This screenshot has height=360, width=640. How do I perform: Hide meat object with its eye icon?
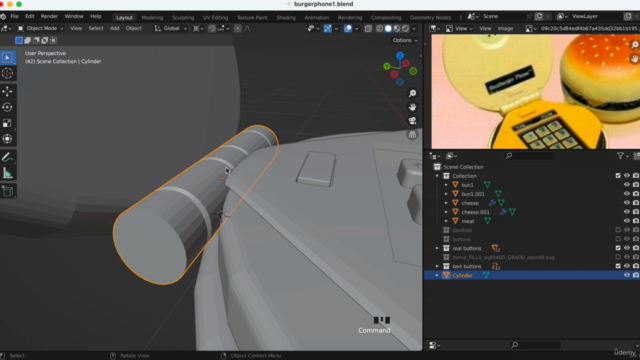627,221
